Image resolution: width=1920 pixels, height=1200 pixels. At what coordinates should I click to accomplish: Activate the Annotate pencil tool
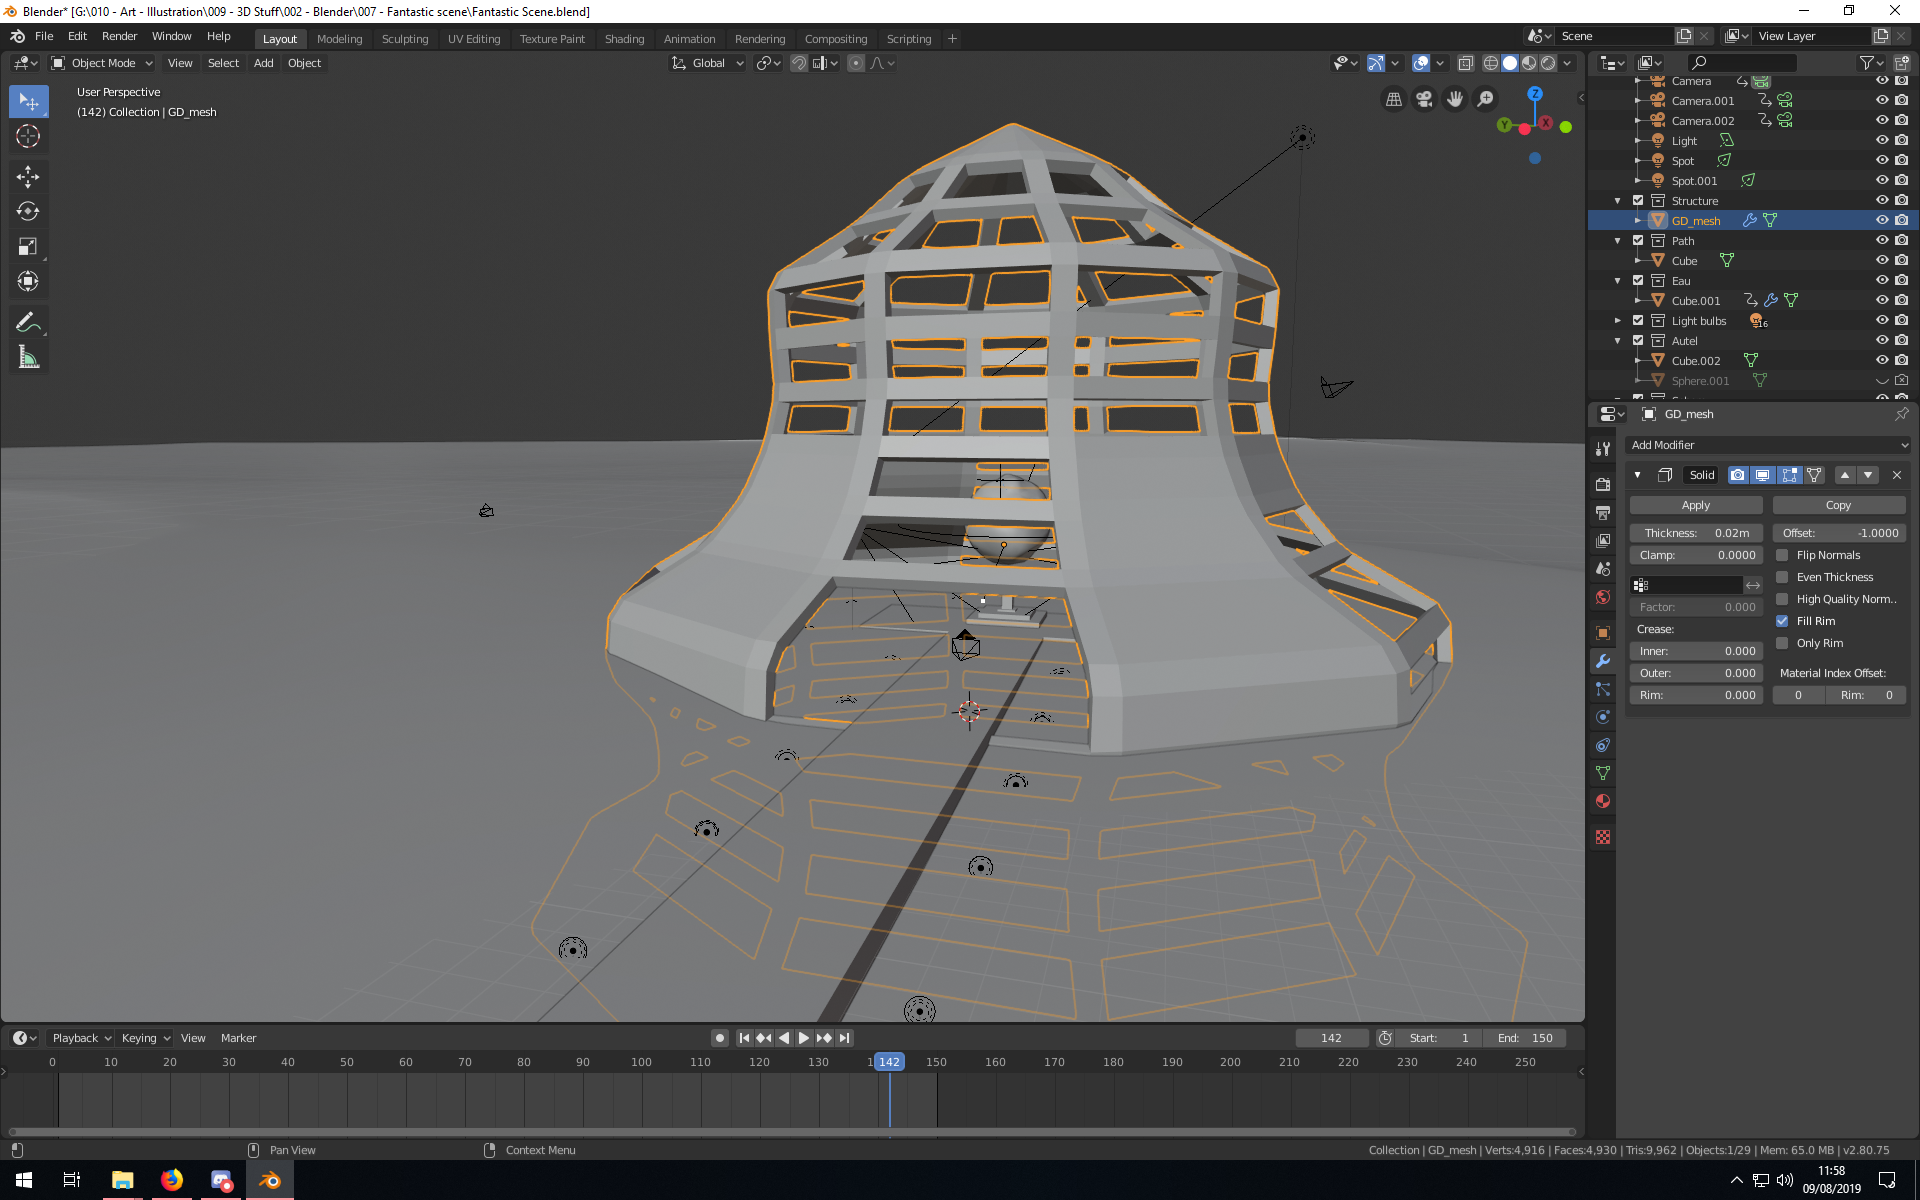click(x=28, y=322)
